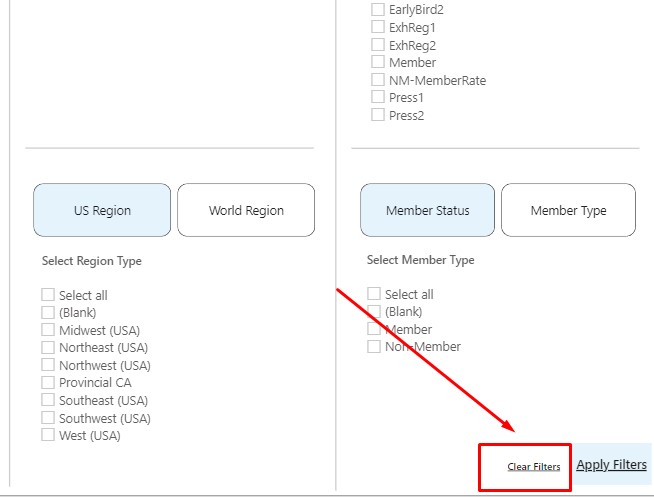Check Select all under Member Type
Screen dimensions: 654x497
click(x=374, y=294)
